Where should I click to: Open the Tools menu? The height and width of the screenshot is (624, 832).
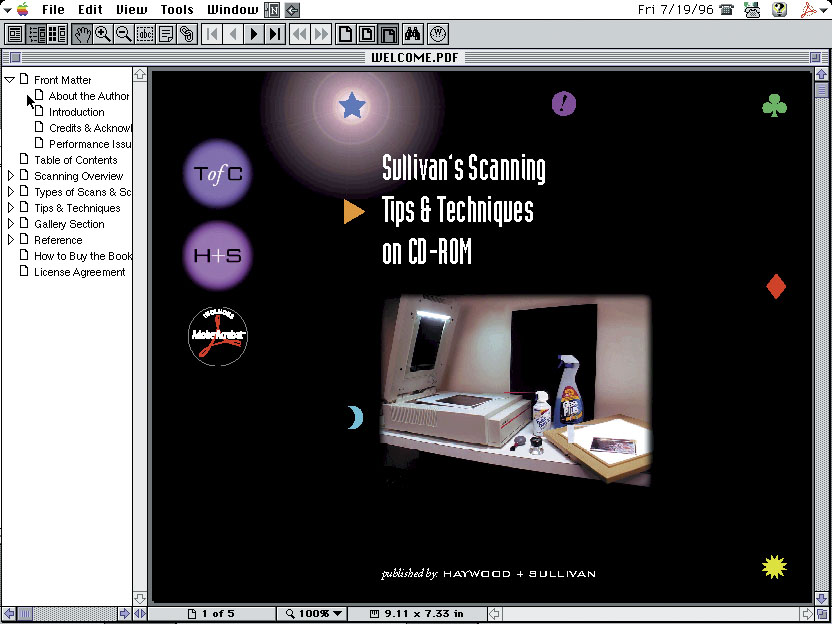point(177,10)
